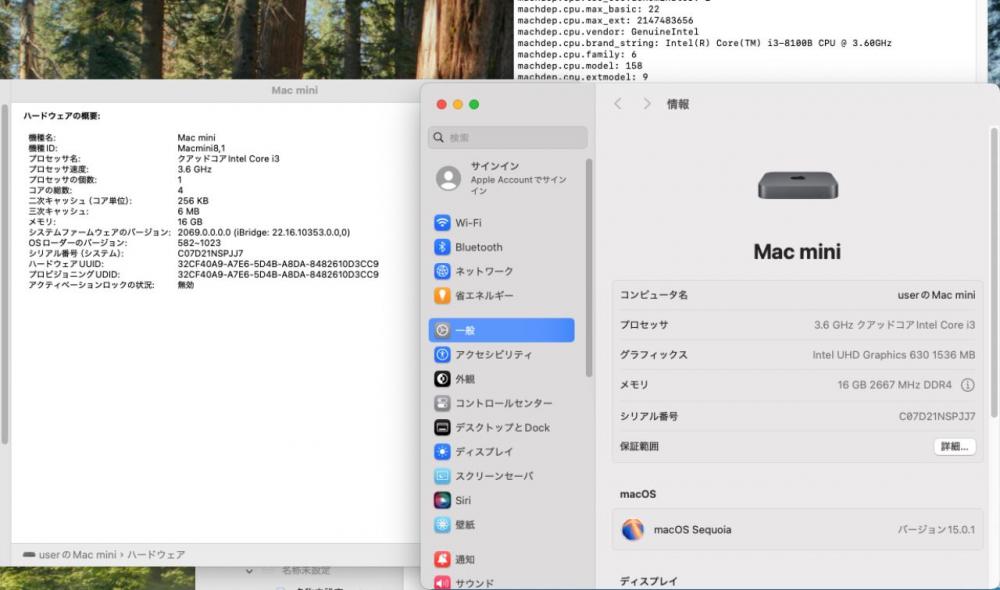Click the プロセッサ row in 情報
The width and height of the screenshot is (1000, 590).
pyautogui.click(x=797, y=325)
